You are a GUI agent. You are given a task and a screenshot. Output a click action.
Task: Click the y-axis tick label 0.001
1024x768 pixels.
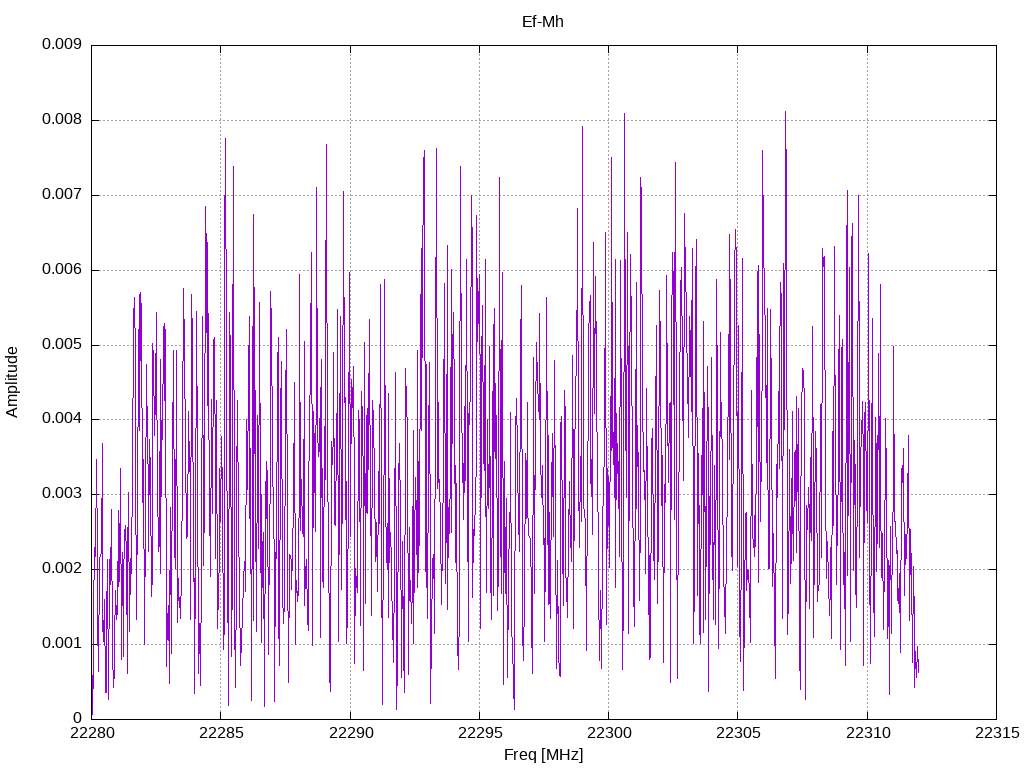pyautogui.click(x=62, y=643)
